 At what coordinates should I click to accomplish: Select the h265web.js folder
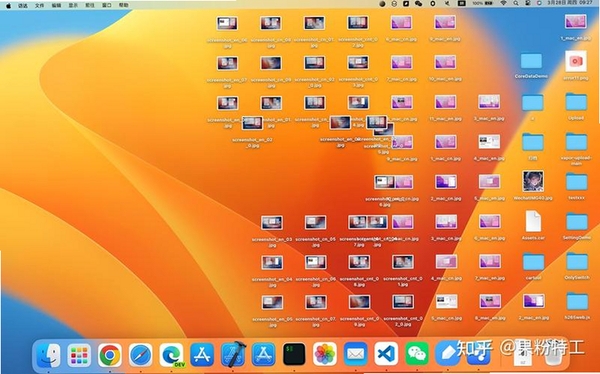coord(577,302)
